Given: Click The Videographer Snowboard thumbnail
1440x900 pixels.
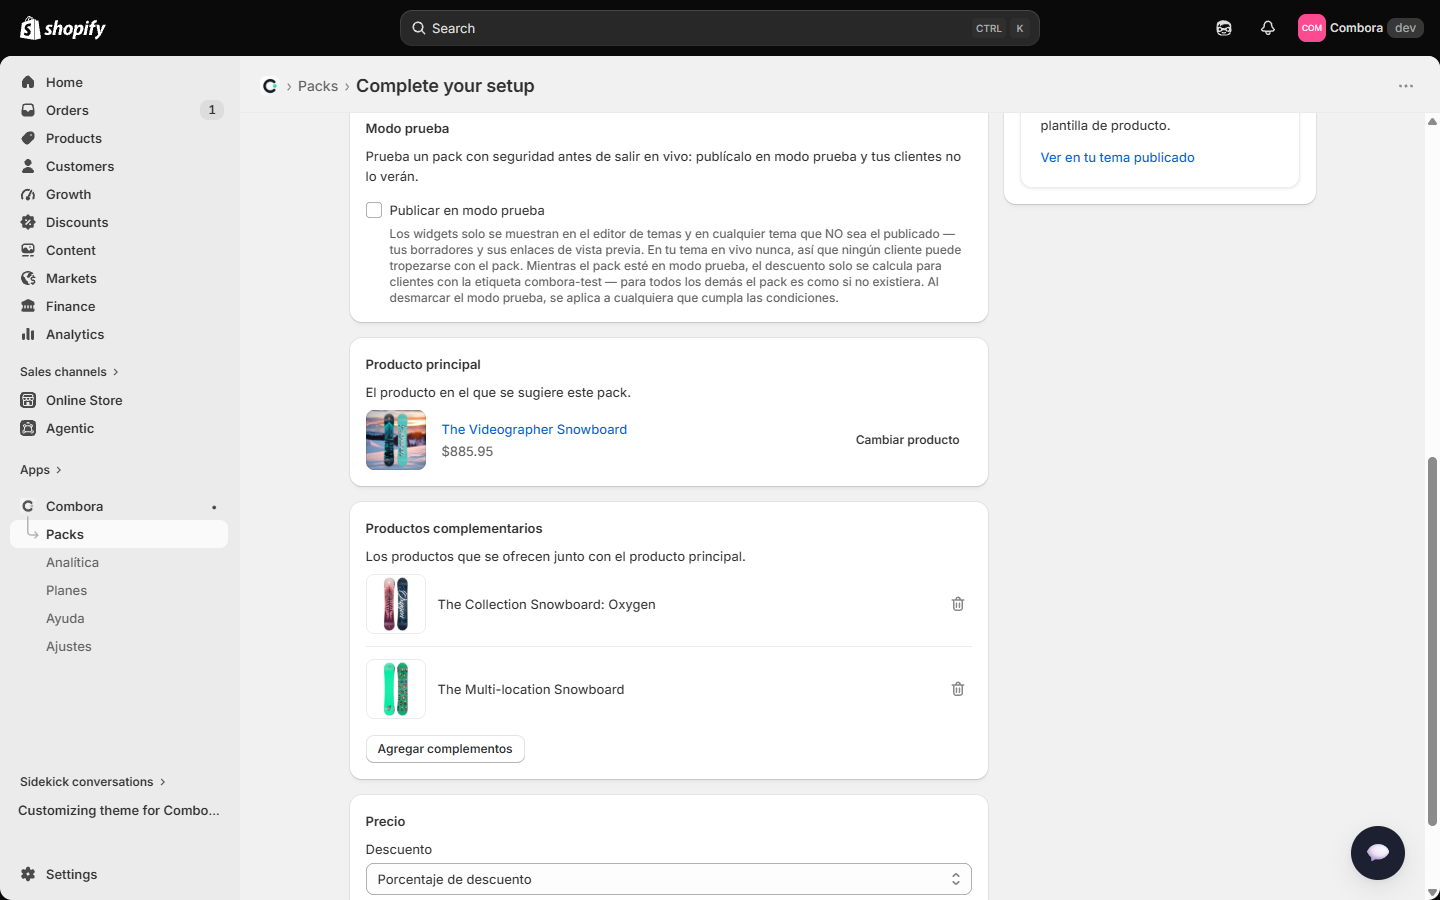Looking at the screenshot, I should click(x=396, y=440).
